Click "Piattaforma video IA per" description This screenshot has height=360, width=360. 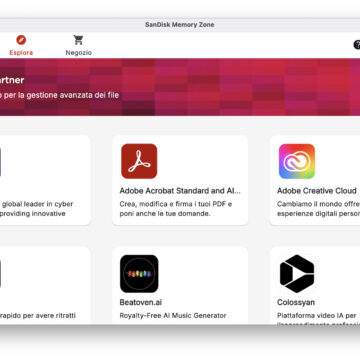(317, 315)
